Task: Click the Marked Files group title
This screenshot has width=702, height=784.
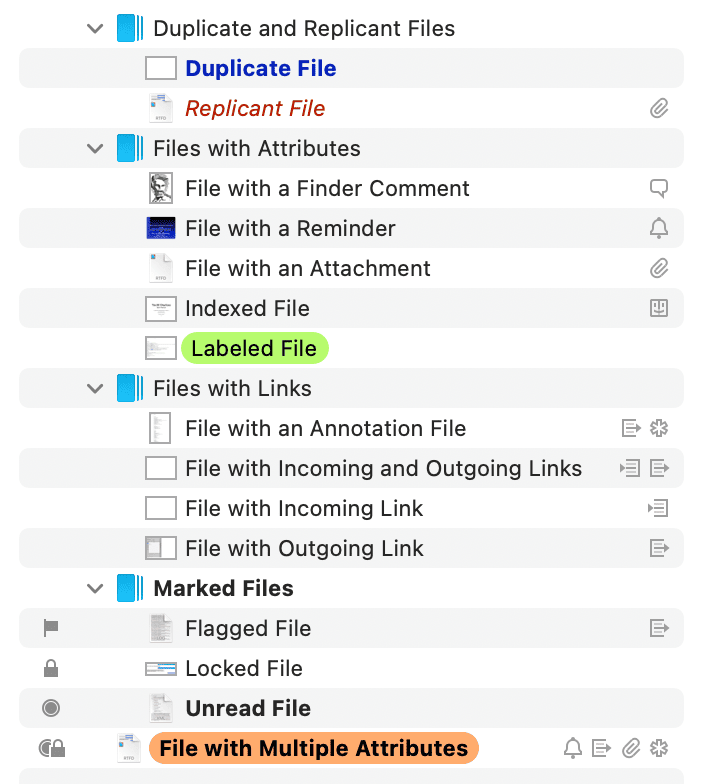Action: pos(223,588)
